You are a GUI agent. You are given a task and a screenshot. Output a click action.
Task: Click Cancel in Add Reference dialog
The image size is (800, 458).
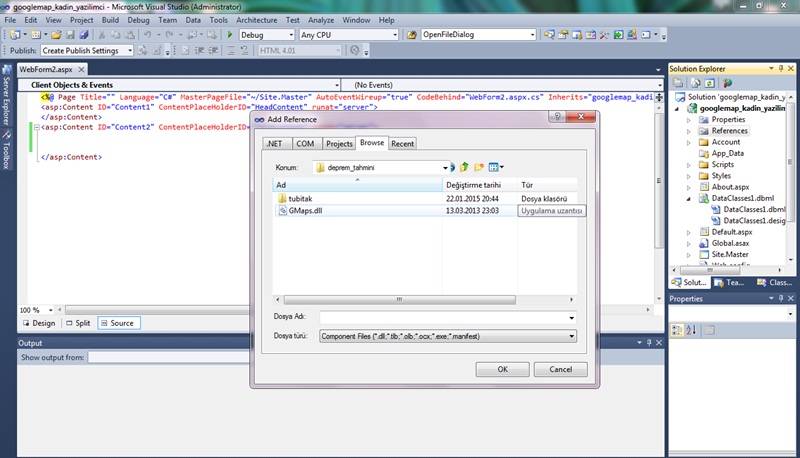coord(561,369)
